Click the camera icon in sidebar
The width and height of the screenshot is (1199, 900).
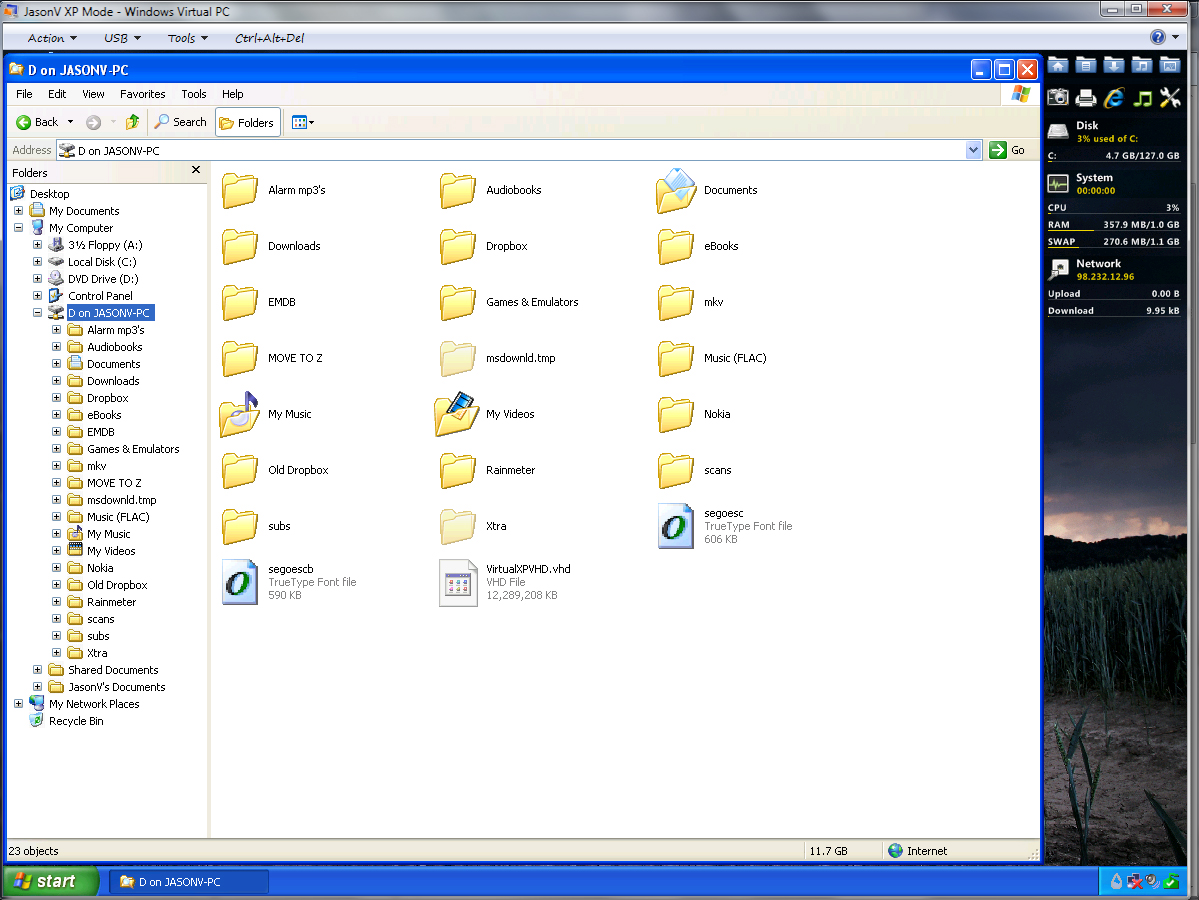[1058, 98]
